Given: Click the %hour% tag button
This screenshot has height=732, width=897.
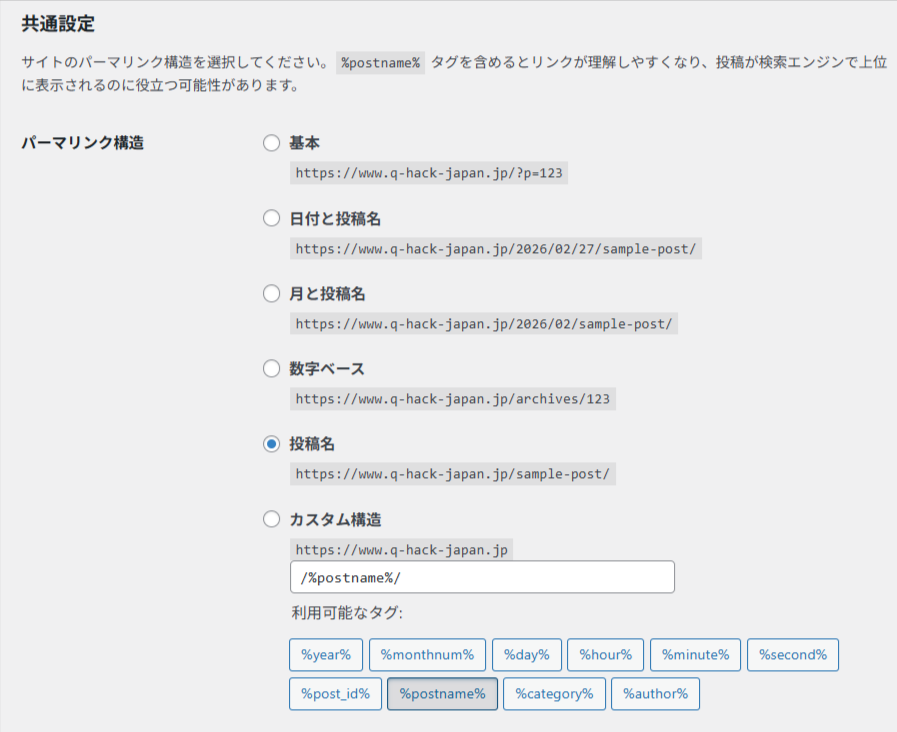Looking at the screenshot, I should [605, 655].
